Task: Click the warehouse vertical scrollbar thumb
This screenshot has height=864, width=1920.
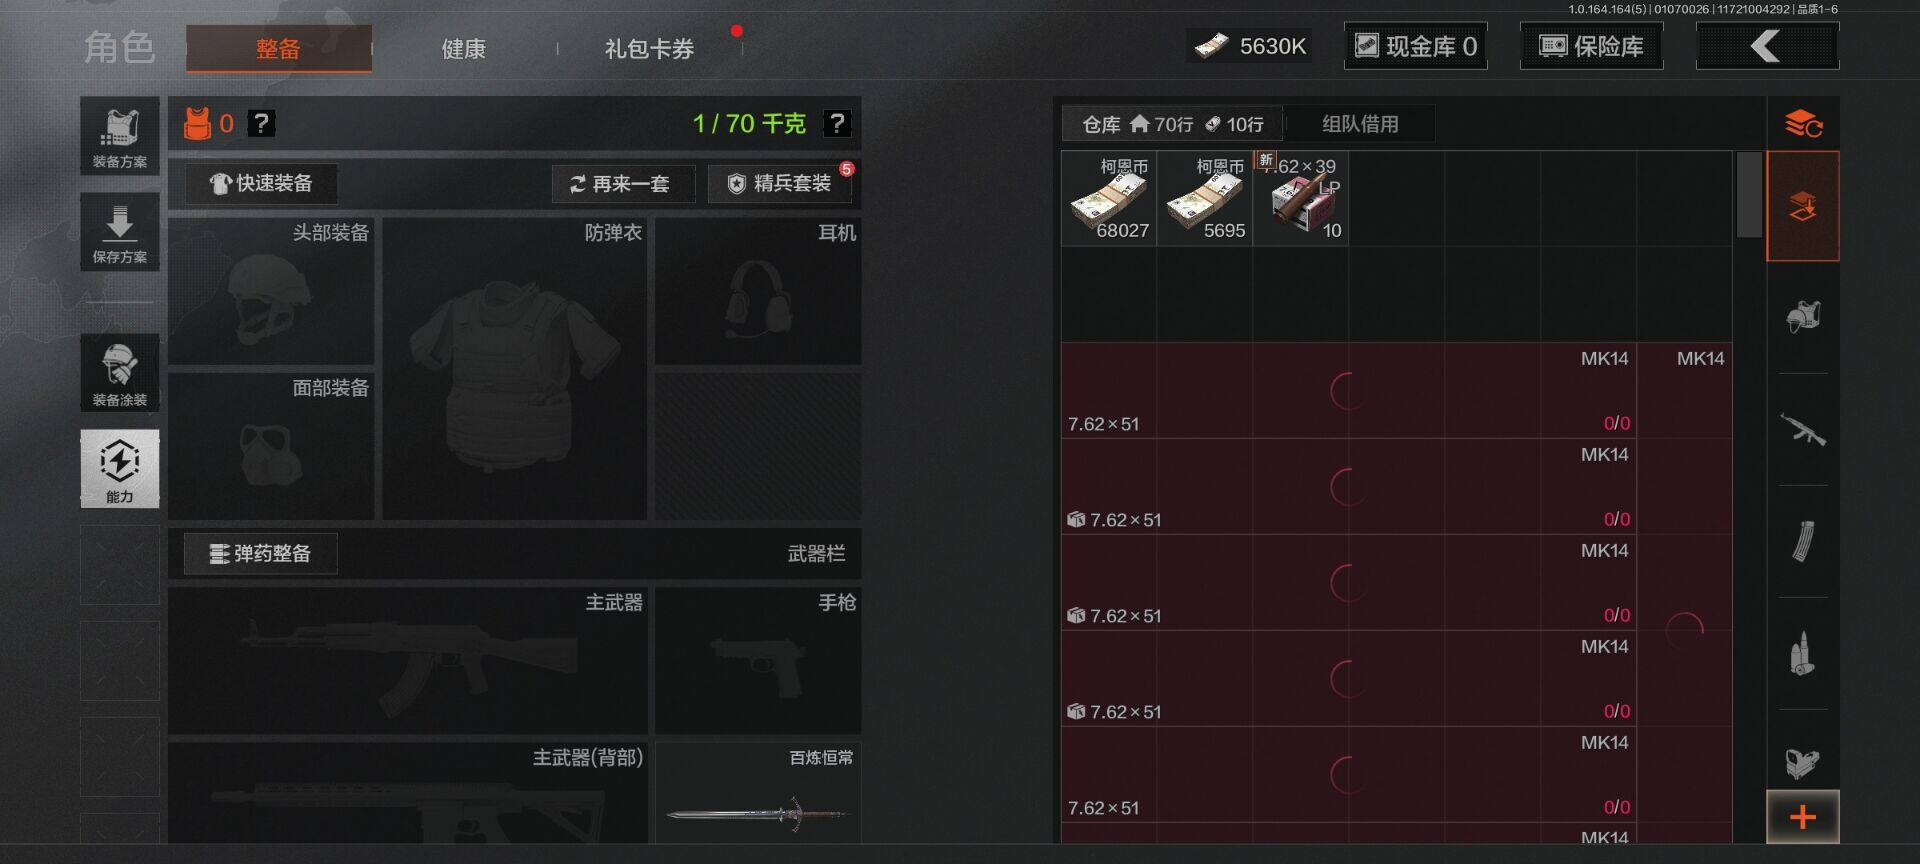Action: coord(1749,195)
